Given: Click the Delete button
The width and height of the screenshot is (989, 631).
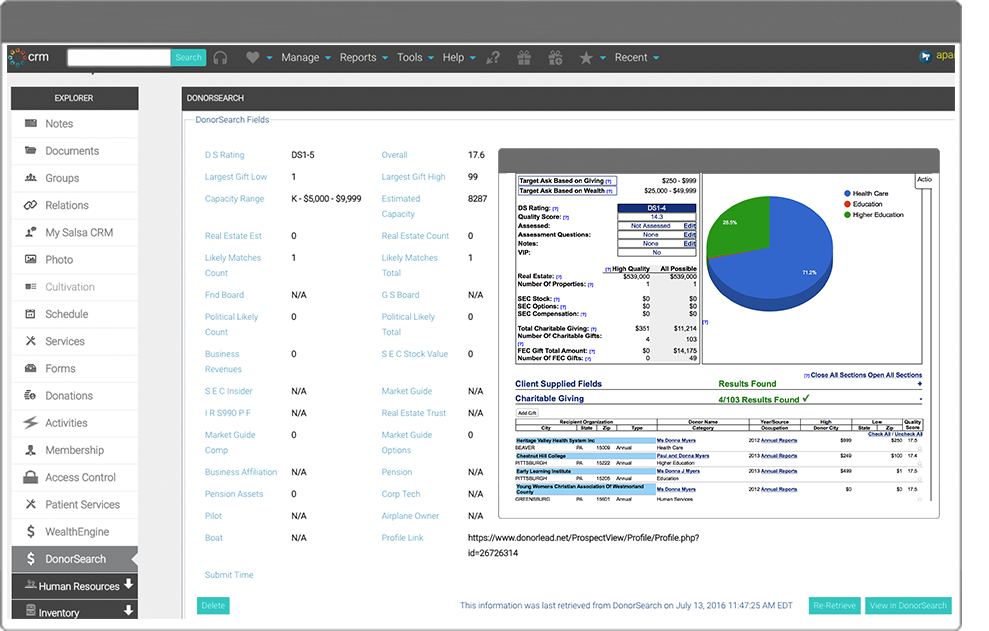Looking at the screenshot, I should [x=213, y=605].
